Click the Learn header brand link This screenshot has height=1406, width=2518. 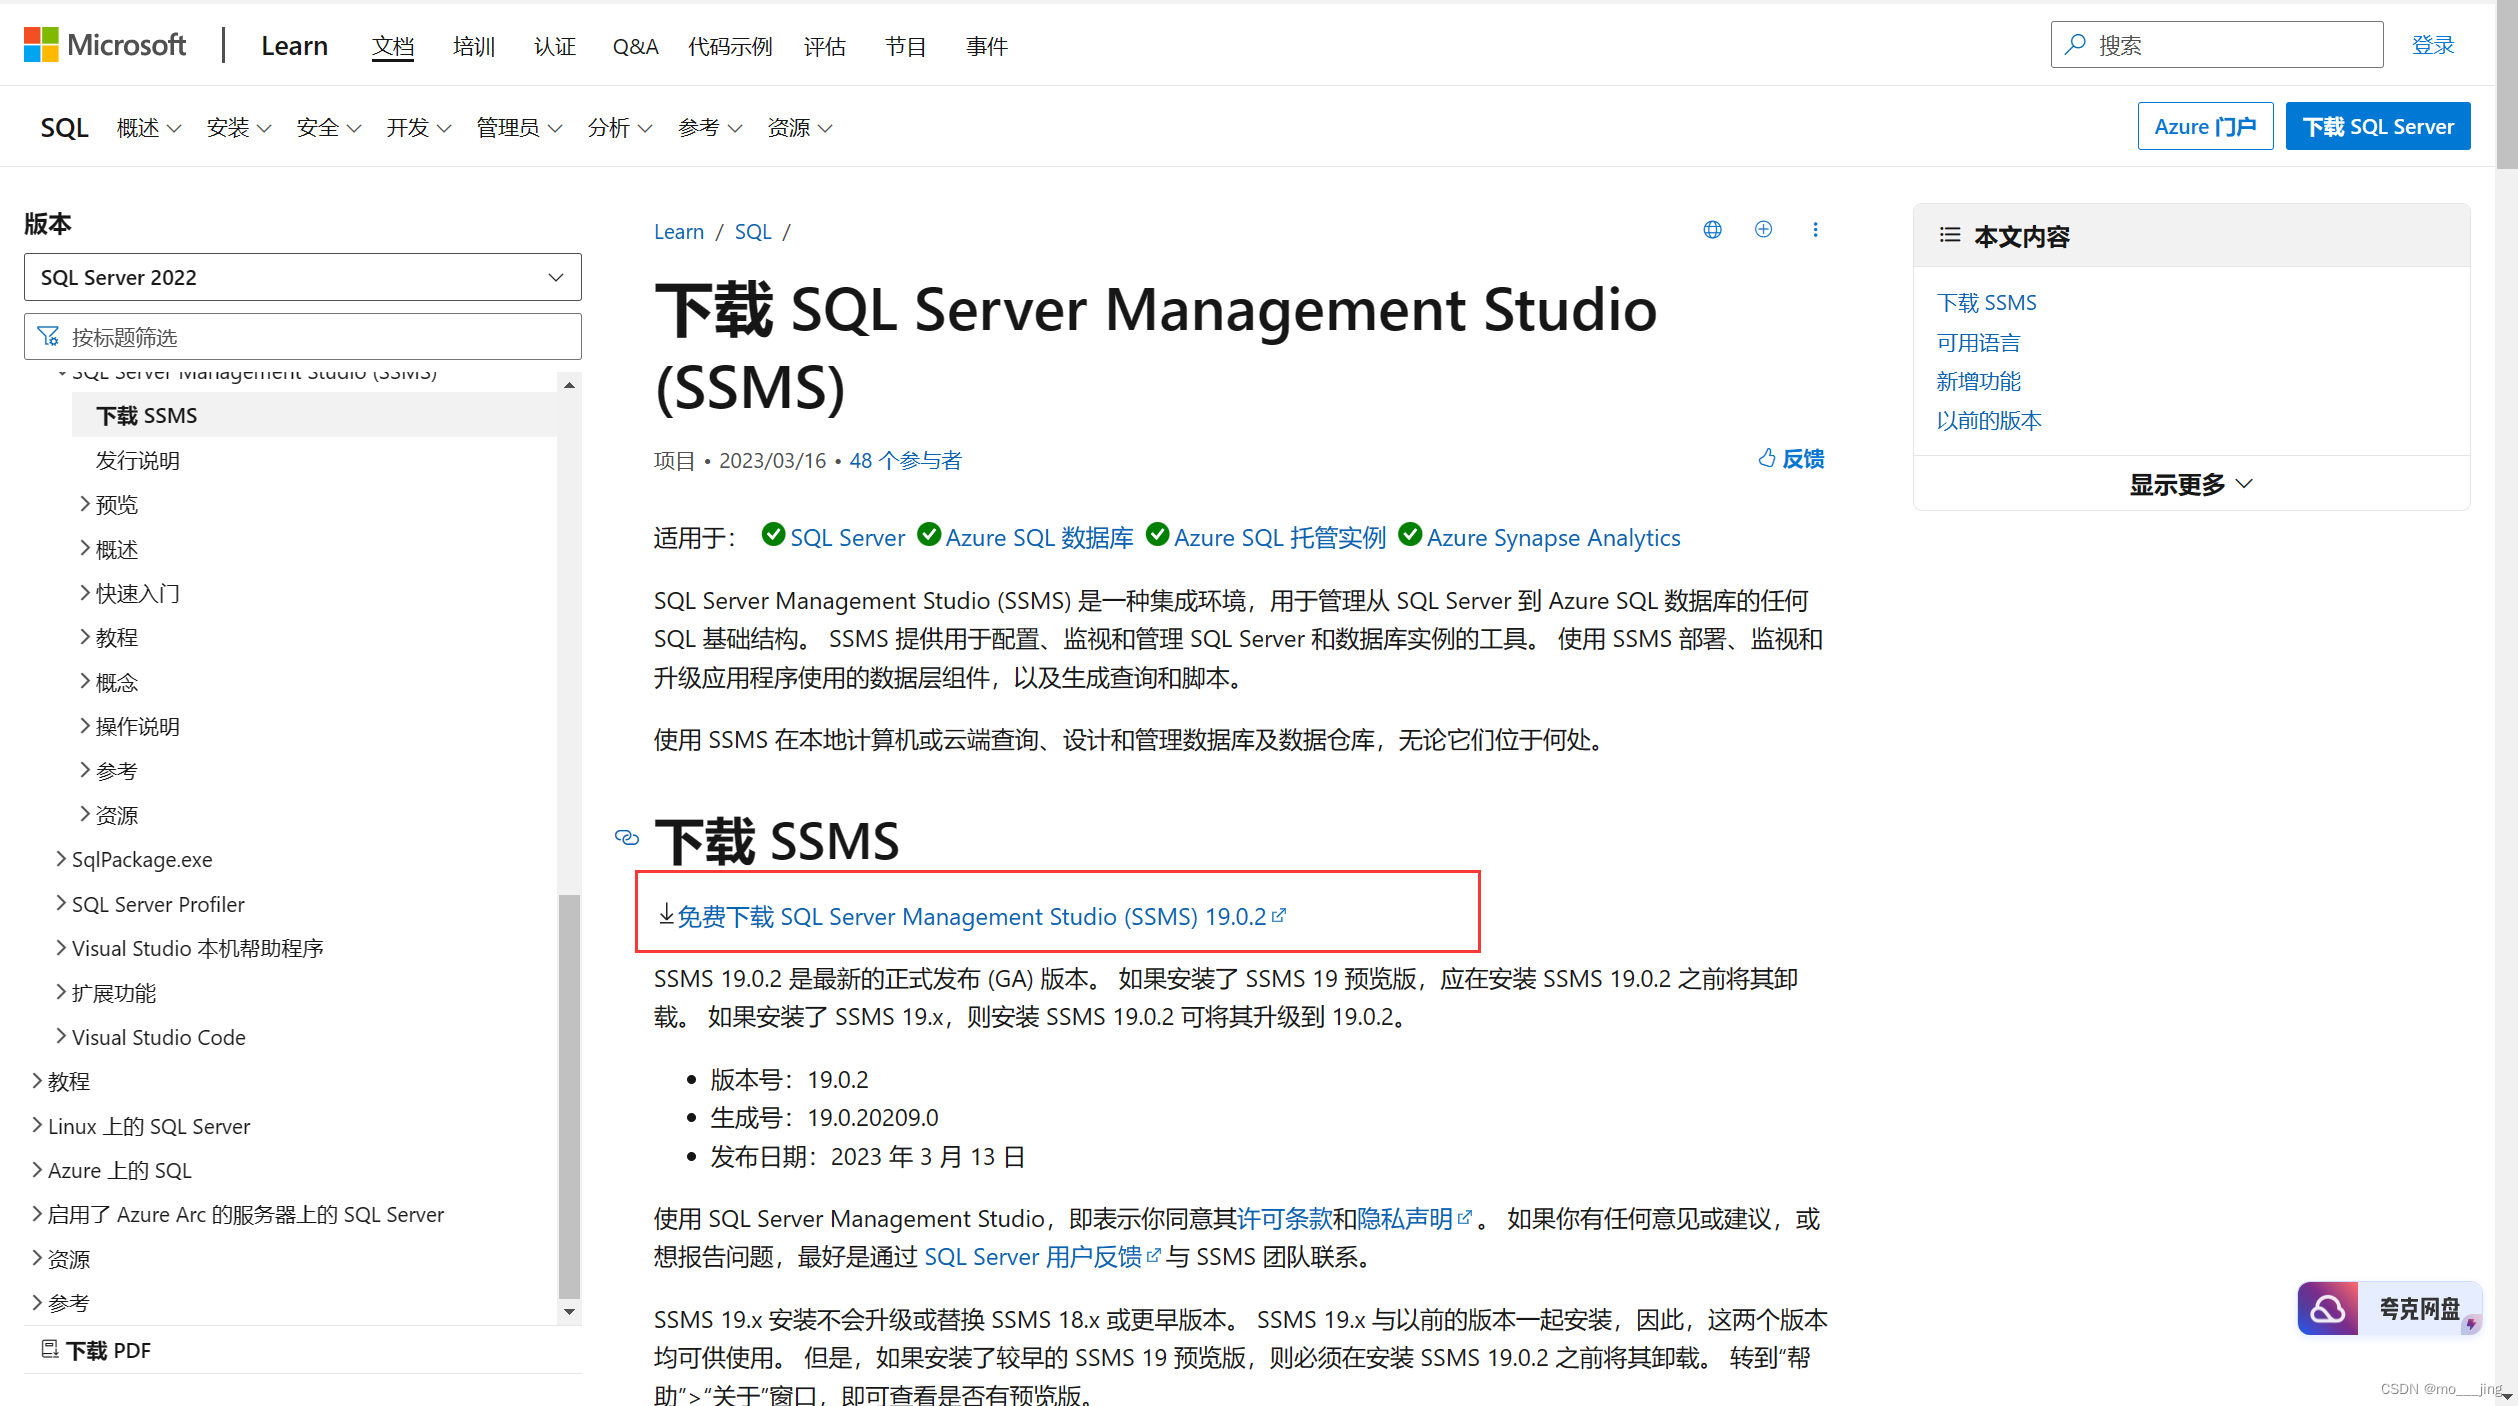(294, 45)
